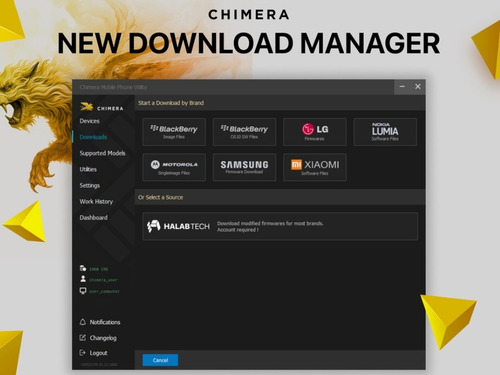Click 'Or Select a Source' heading
Viewport: 500px width, 375px height.
(x=161, y=197)
